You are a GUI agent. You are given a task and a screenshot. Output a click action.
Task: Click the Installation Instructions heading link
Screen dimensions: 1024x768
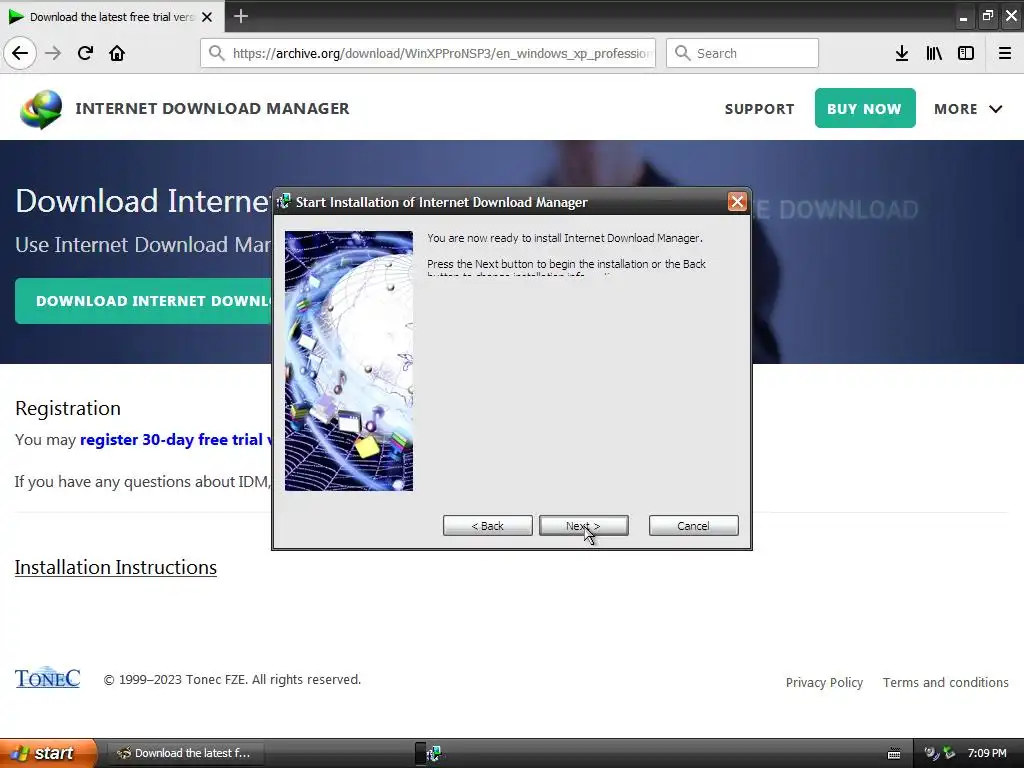[x=116, y=568]
